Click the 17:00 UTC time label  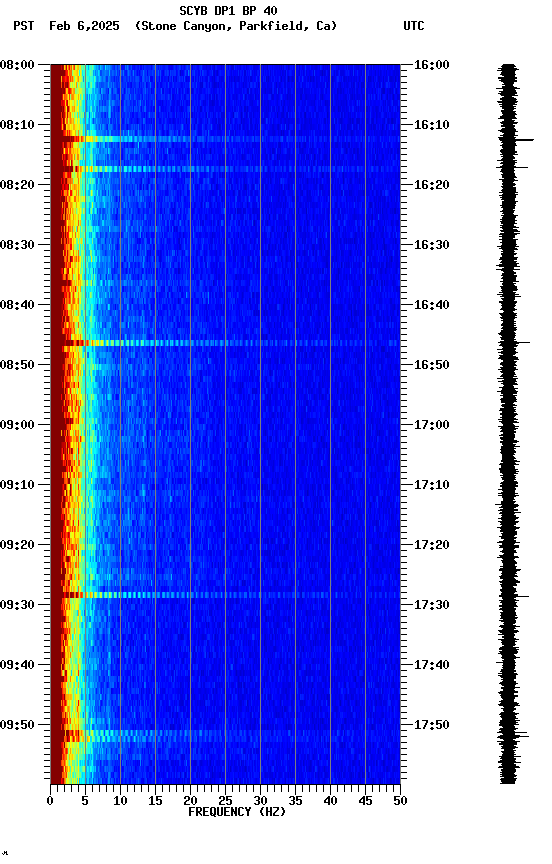point(431,425)
